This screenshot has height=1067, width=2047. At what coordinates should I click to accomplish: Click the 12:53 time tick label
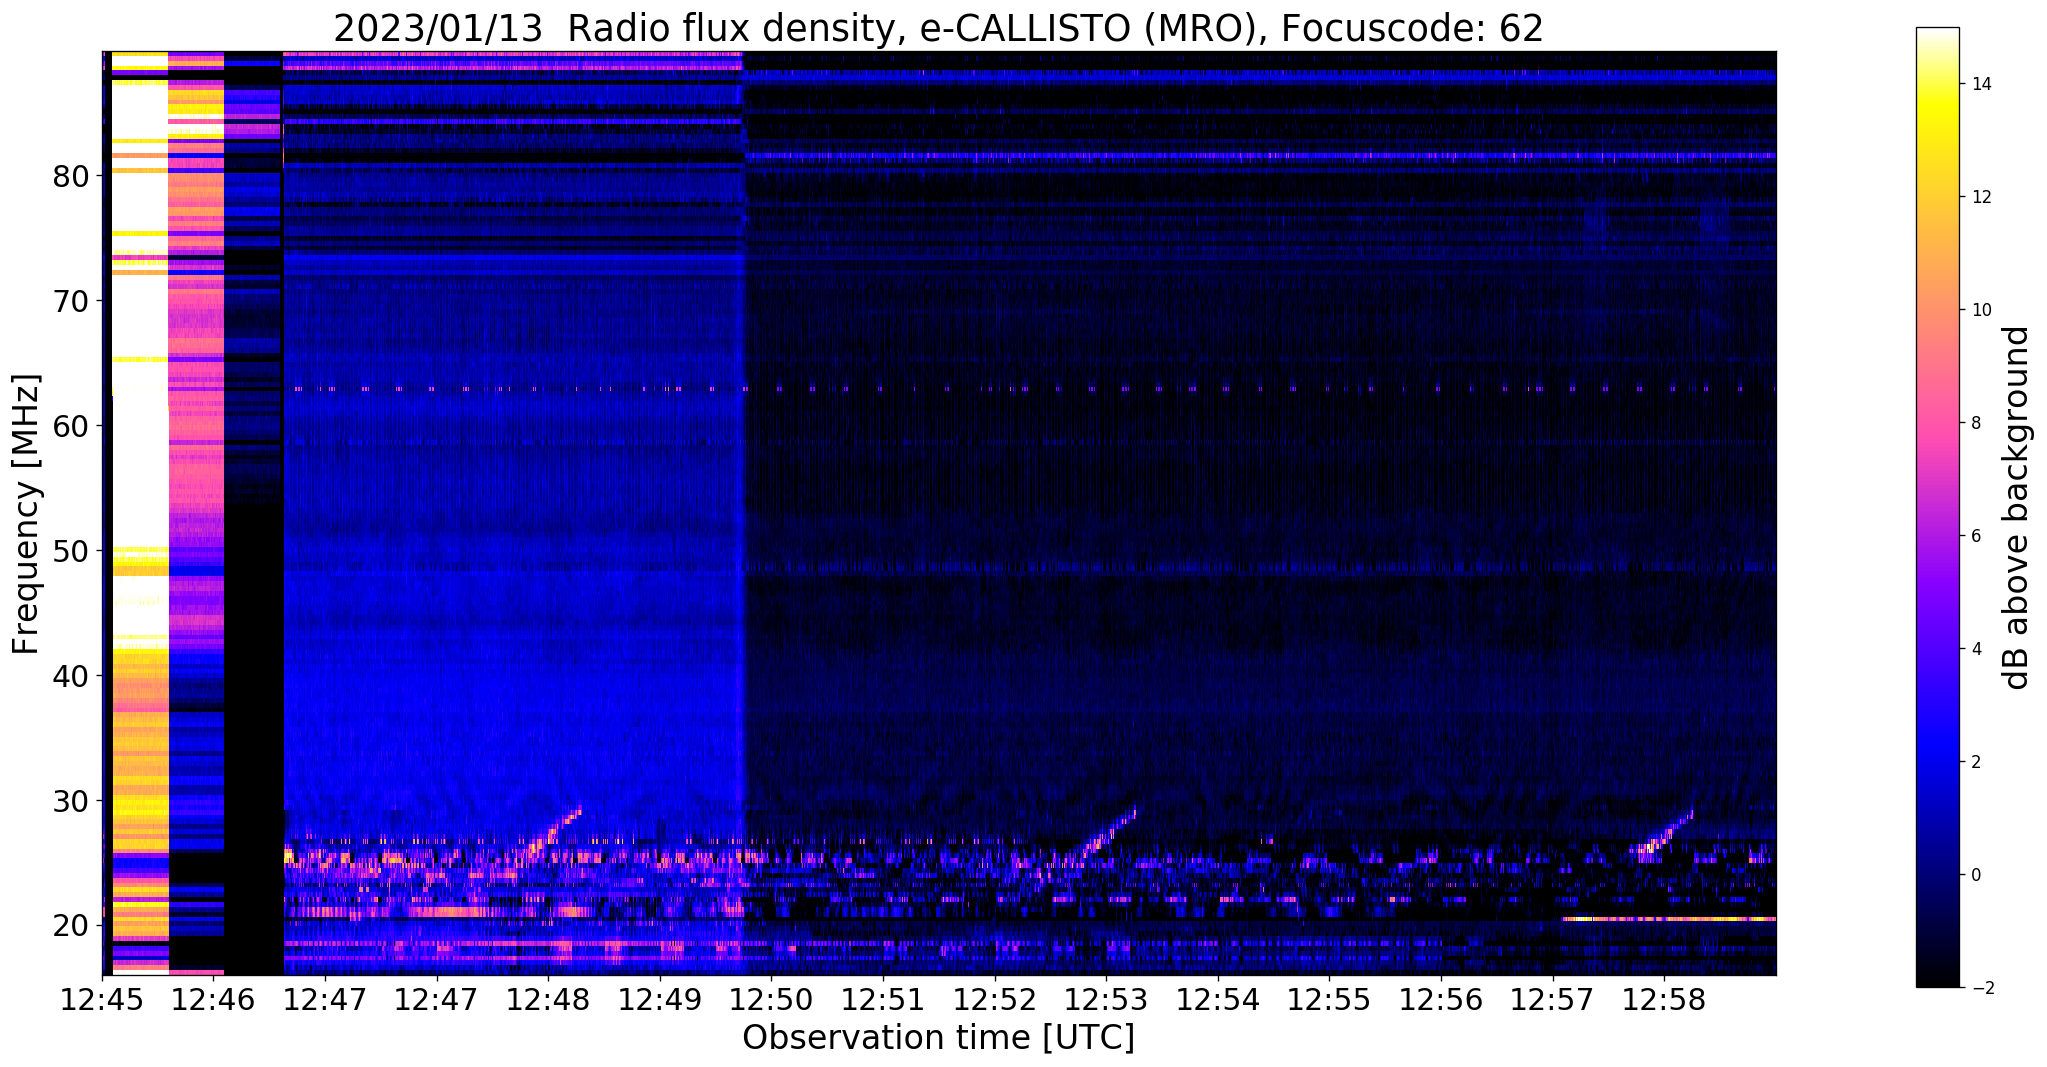1106,1000
